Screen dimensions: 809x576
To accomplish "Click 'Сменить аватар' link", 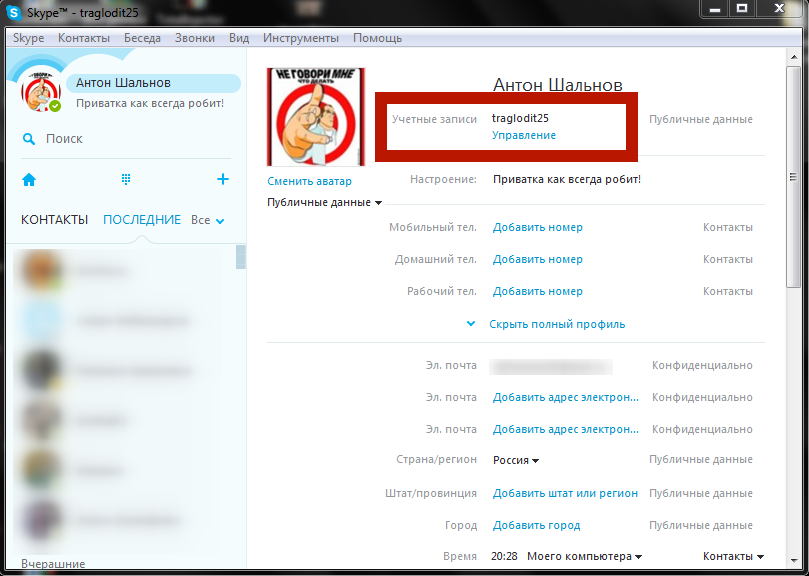I will click(x=309, y=181).
